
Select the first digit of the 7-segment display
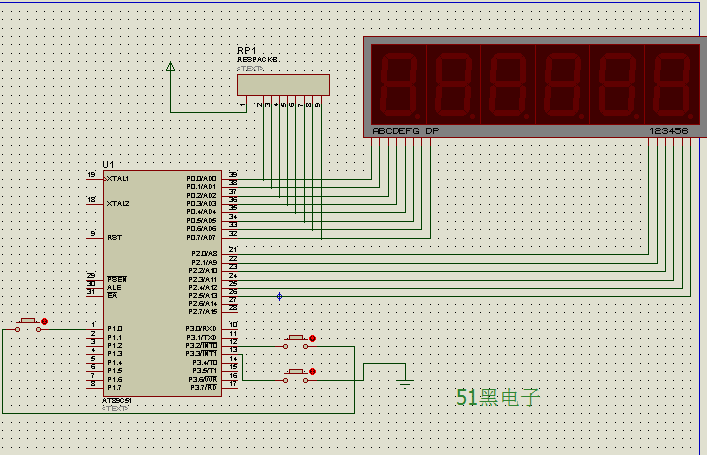[x=399, y=84]
